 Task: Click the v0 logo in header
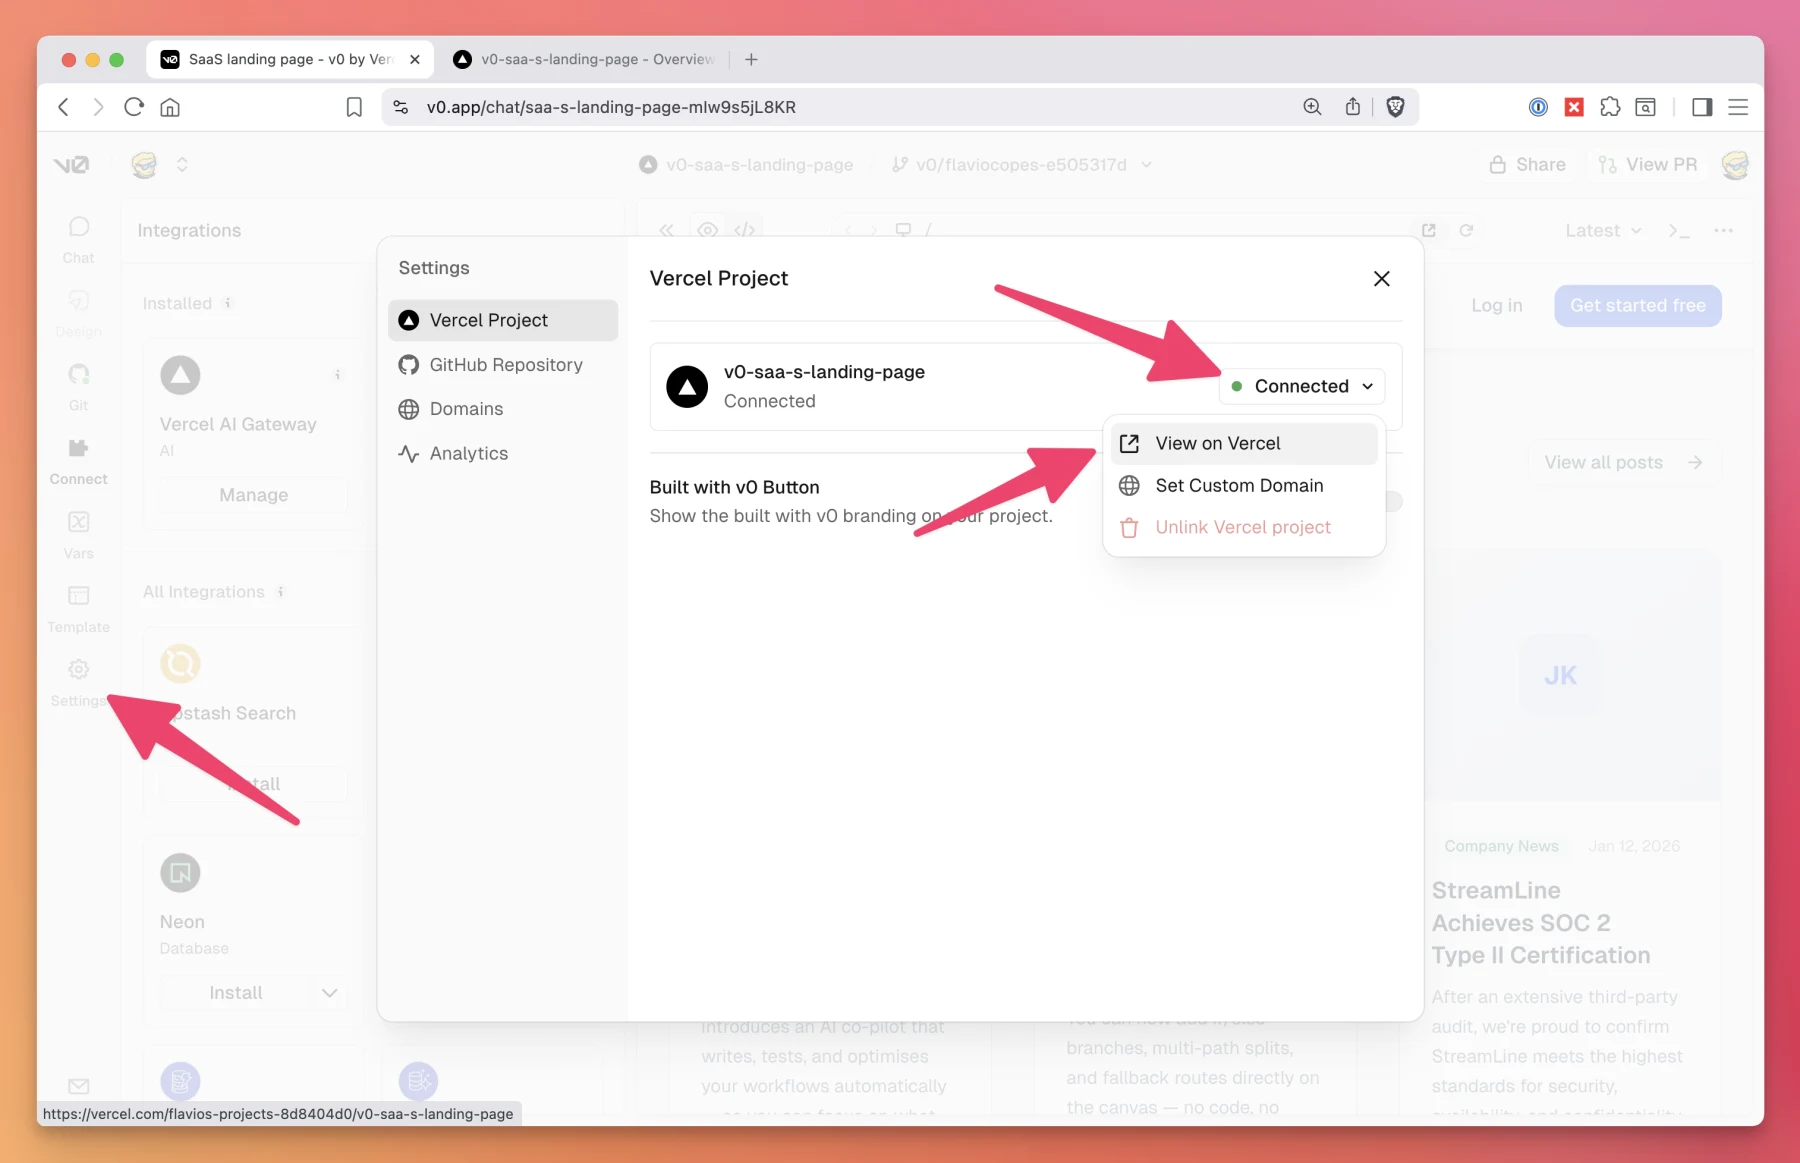coord(71,165)
